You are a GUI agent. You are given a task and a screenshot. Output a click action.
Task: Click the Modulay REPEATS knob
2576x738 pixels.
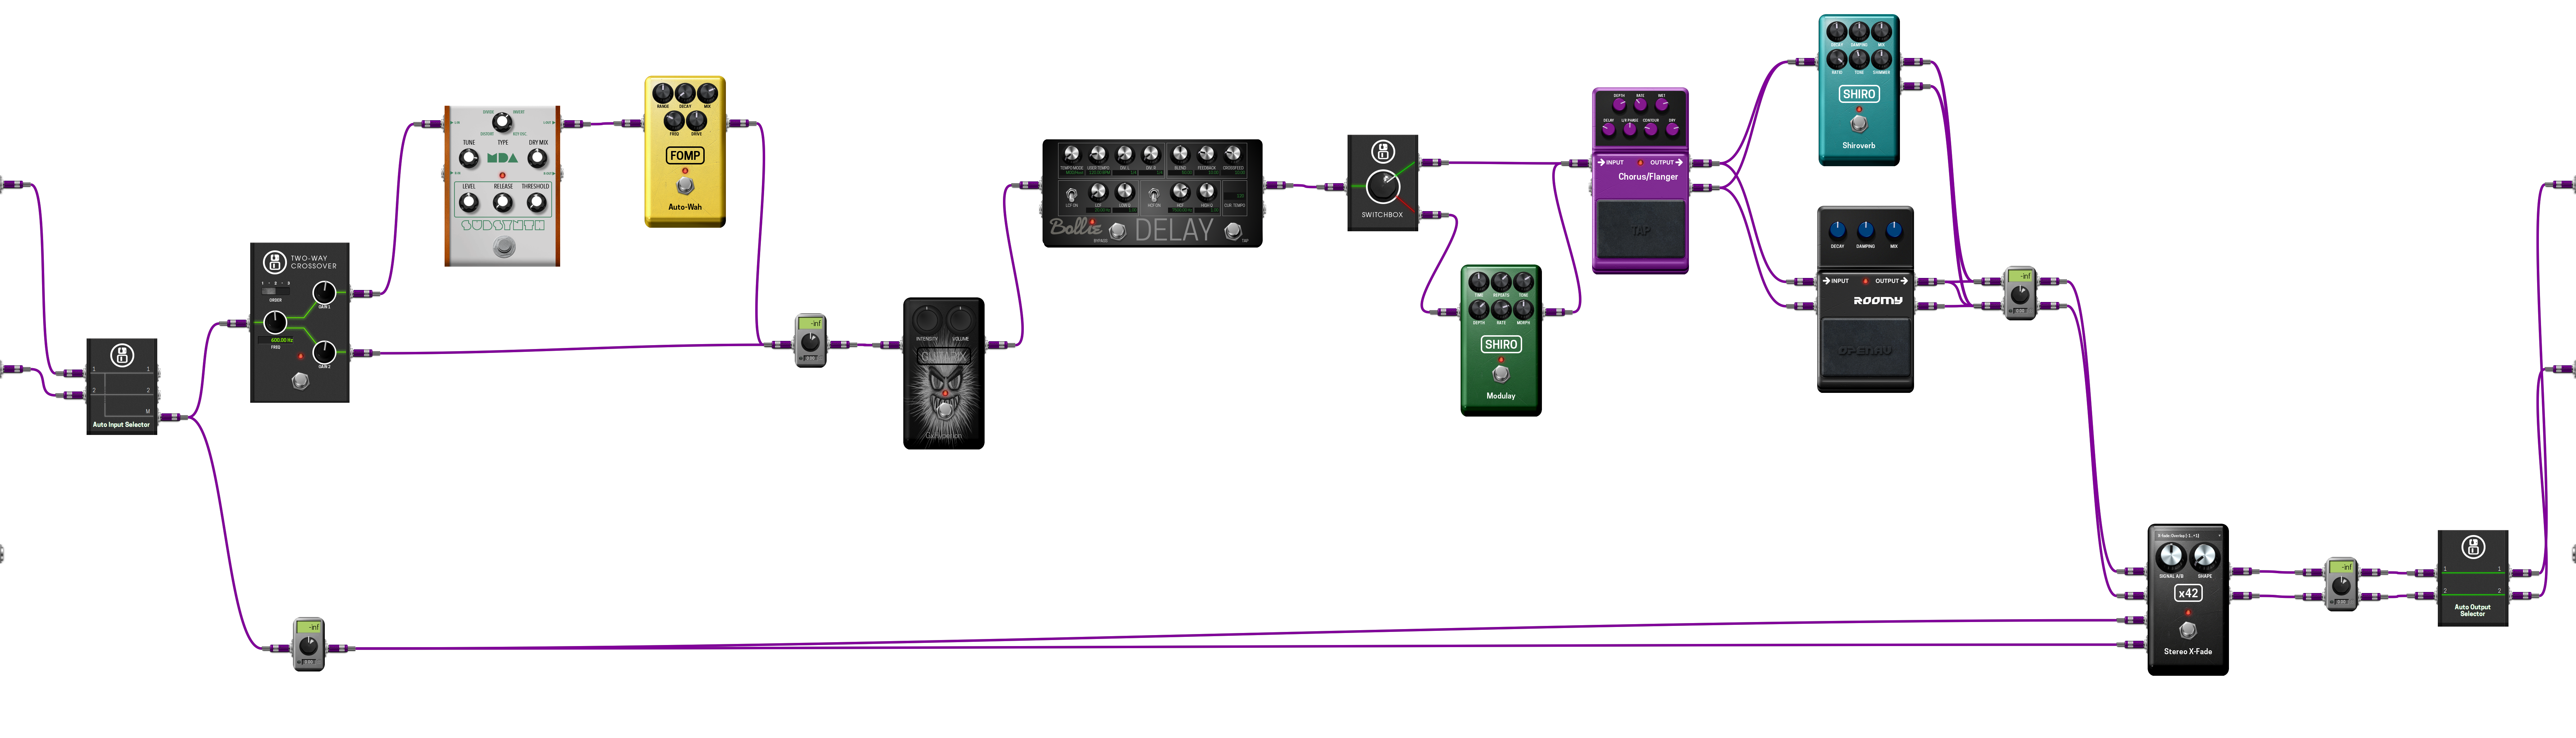1501,282
